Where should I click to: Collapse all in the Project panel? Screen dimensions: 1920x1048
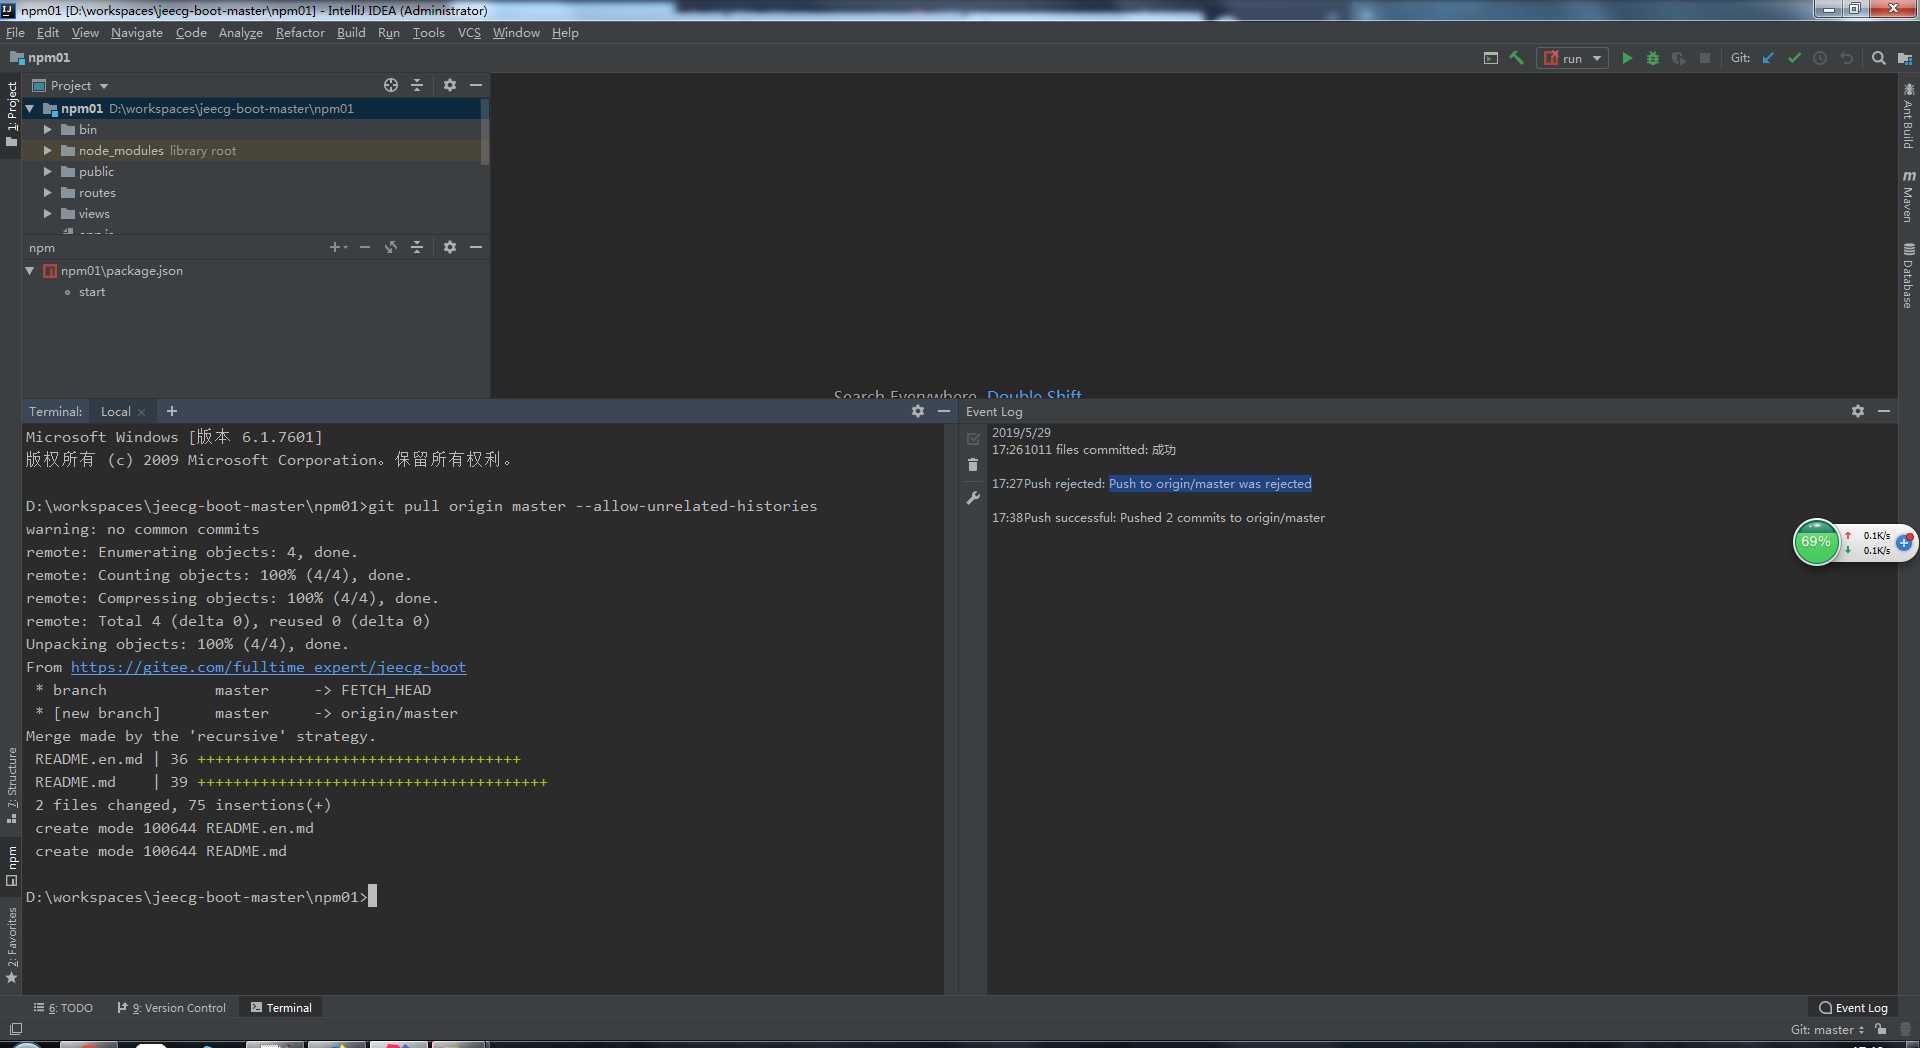417,85
